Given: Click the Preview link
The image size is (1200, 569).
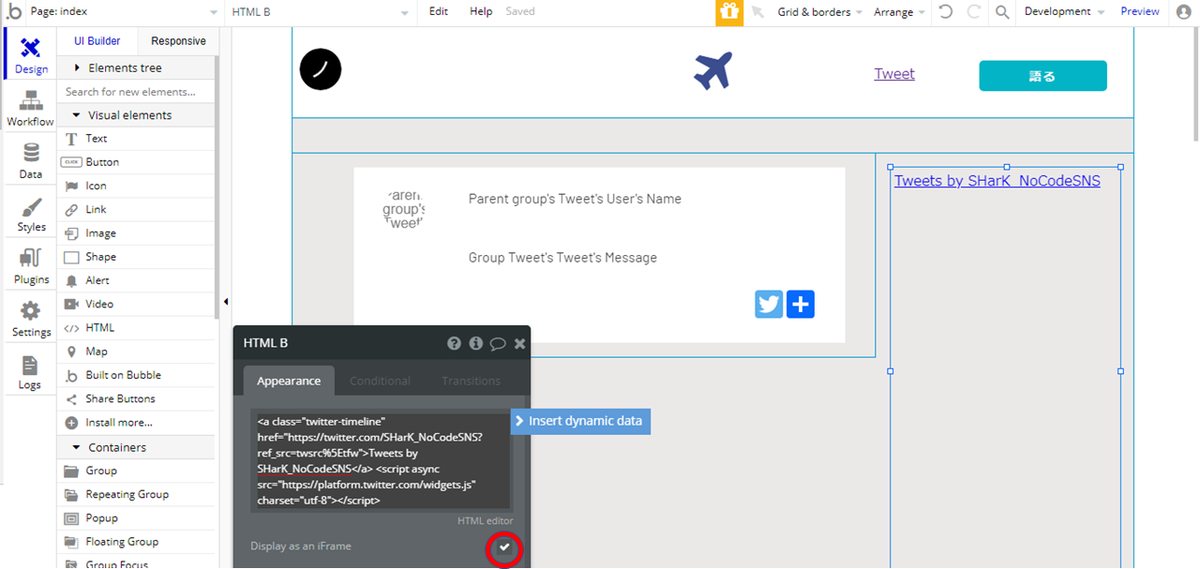Looking at the screenshot, I should click(1140, 12).
